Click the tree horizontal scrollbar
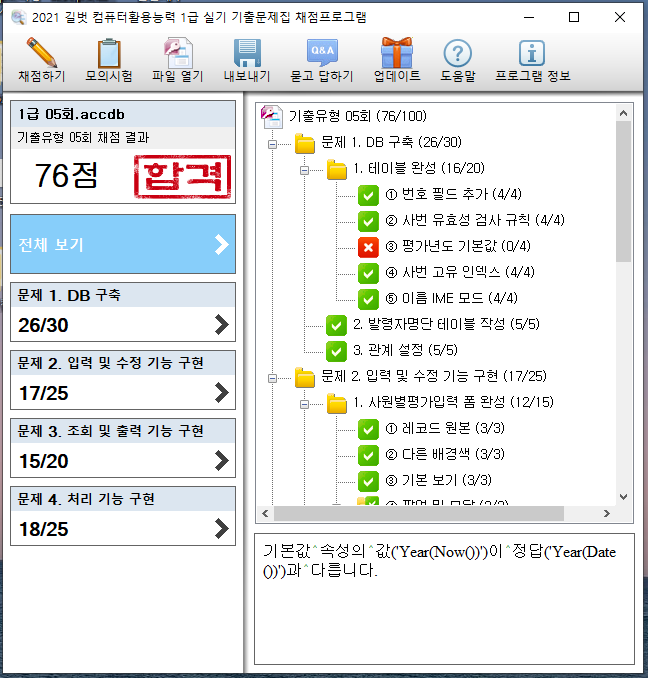Viewport: 648px width, 678px height. tap(440, 514)
